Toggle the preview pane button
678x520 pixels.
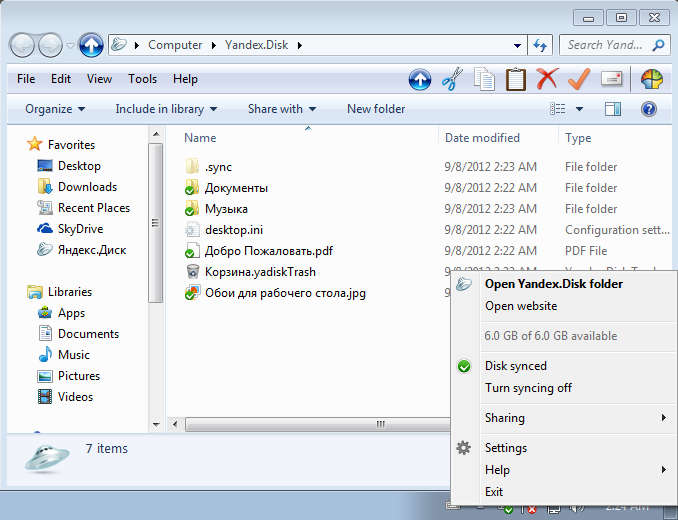point(612,109)
